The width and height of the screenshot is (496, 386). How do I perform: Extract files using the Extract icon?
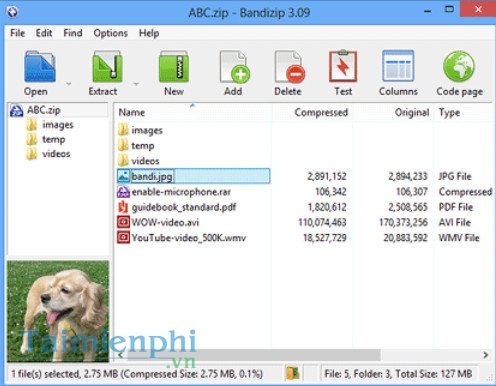coord(107,66)
